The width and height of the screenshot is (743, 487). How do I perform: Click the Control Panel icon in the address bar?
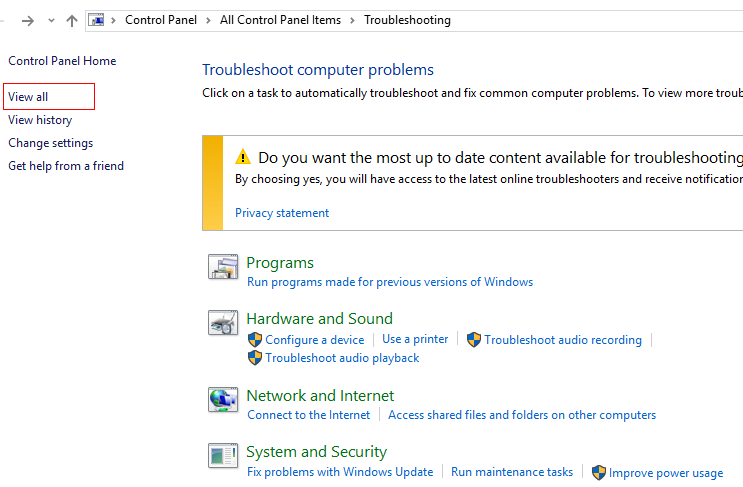pyautogui.click(x=96, y=20)
